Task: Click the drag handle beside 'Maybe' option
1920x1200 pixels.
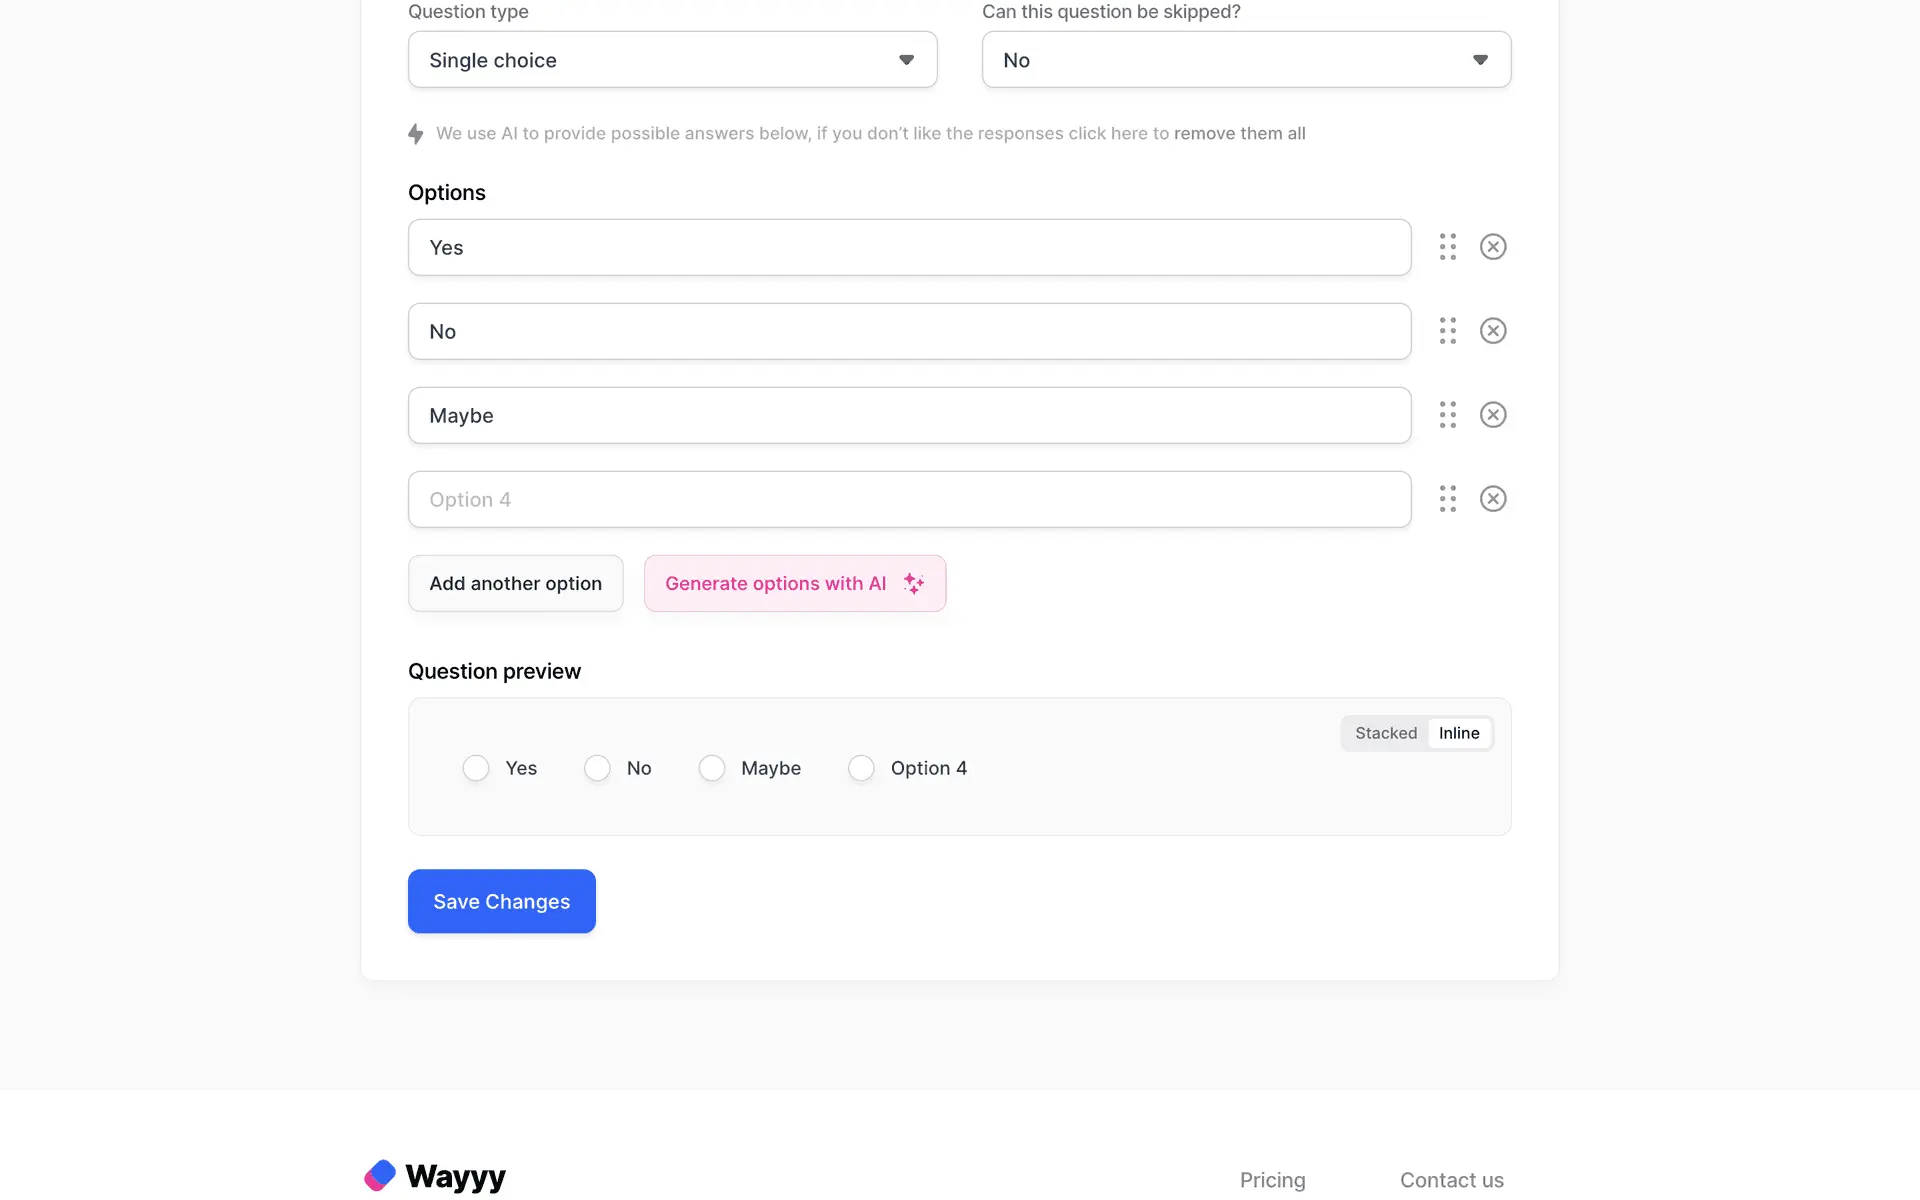Action: tap(1448, 415)
